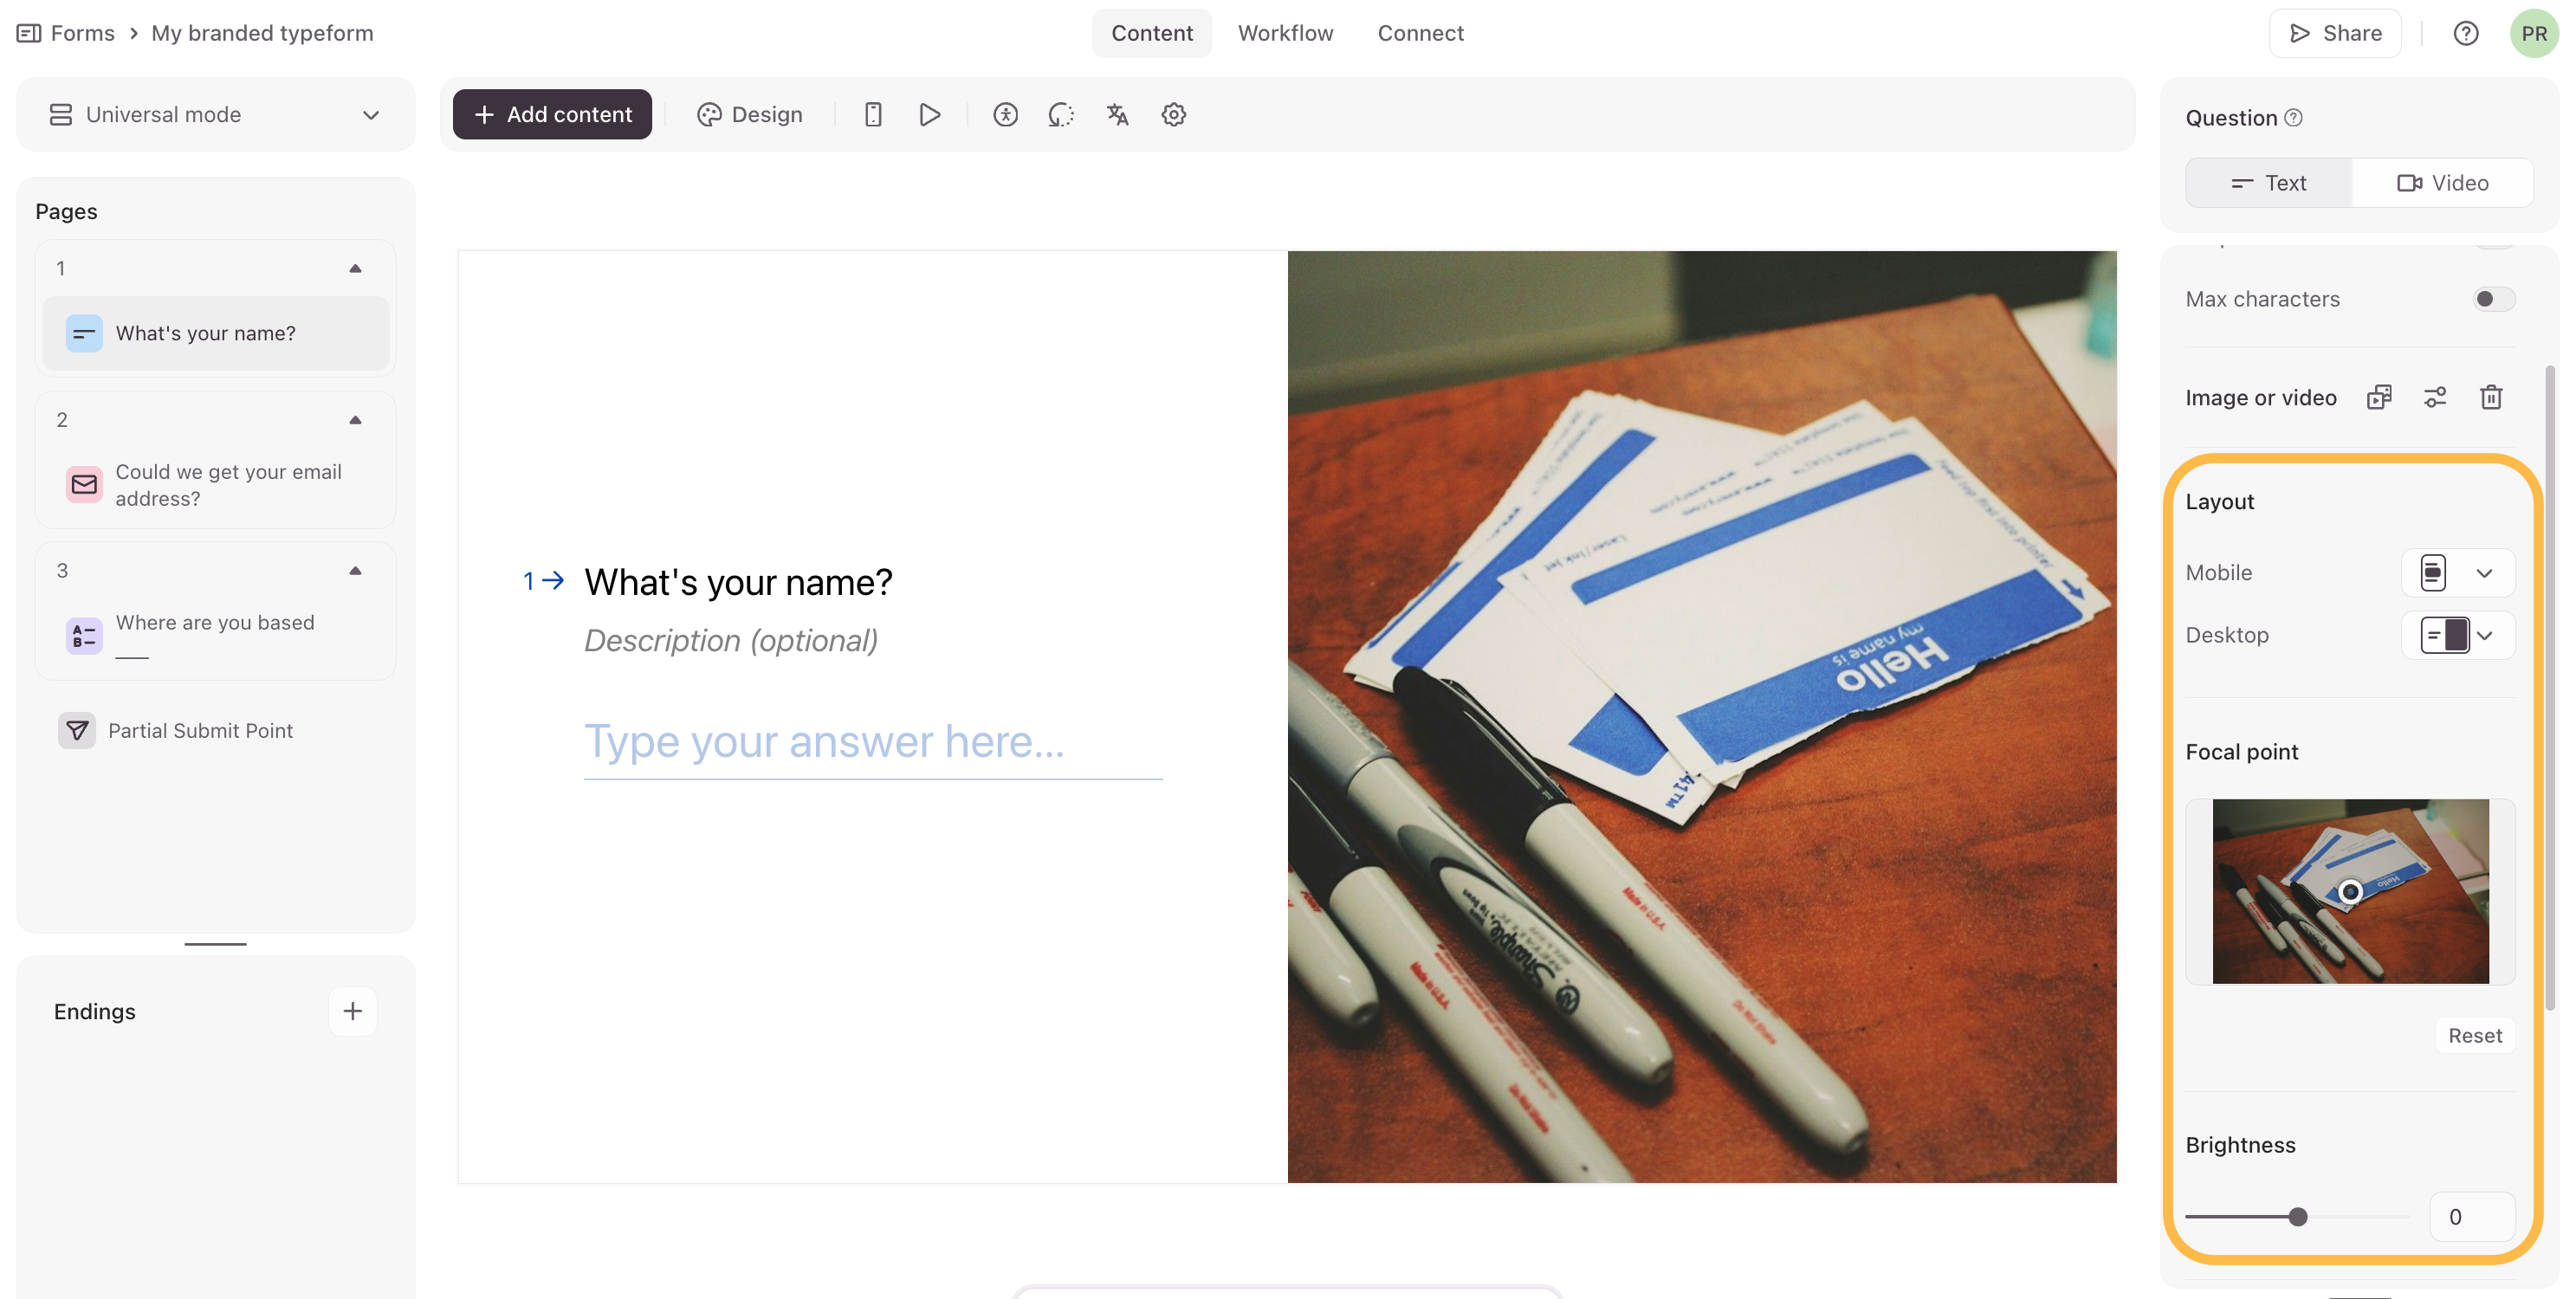Click the translate languages icon

tap(1117, 114)
